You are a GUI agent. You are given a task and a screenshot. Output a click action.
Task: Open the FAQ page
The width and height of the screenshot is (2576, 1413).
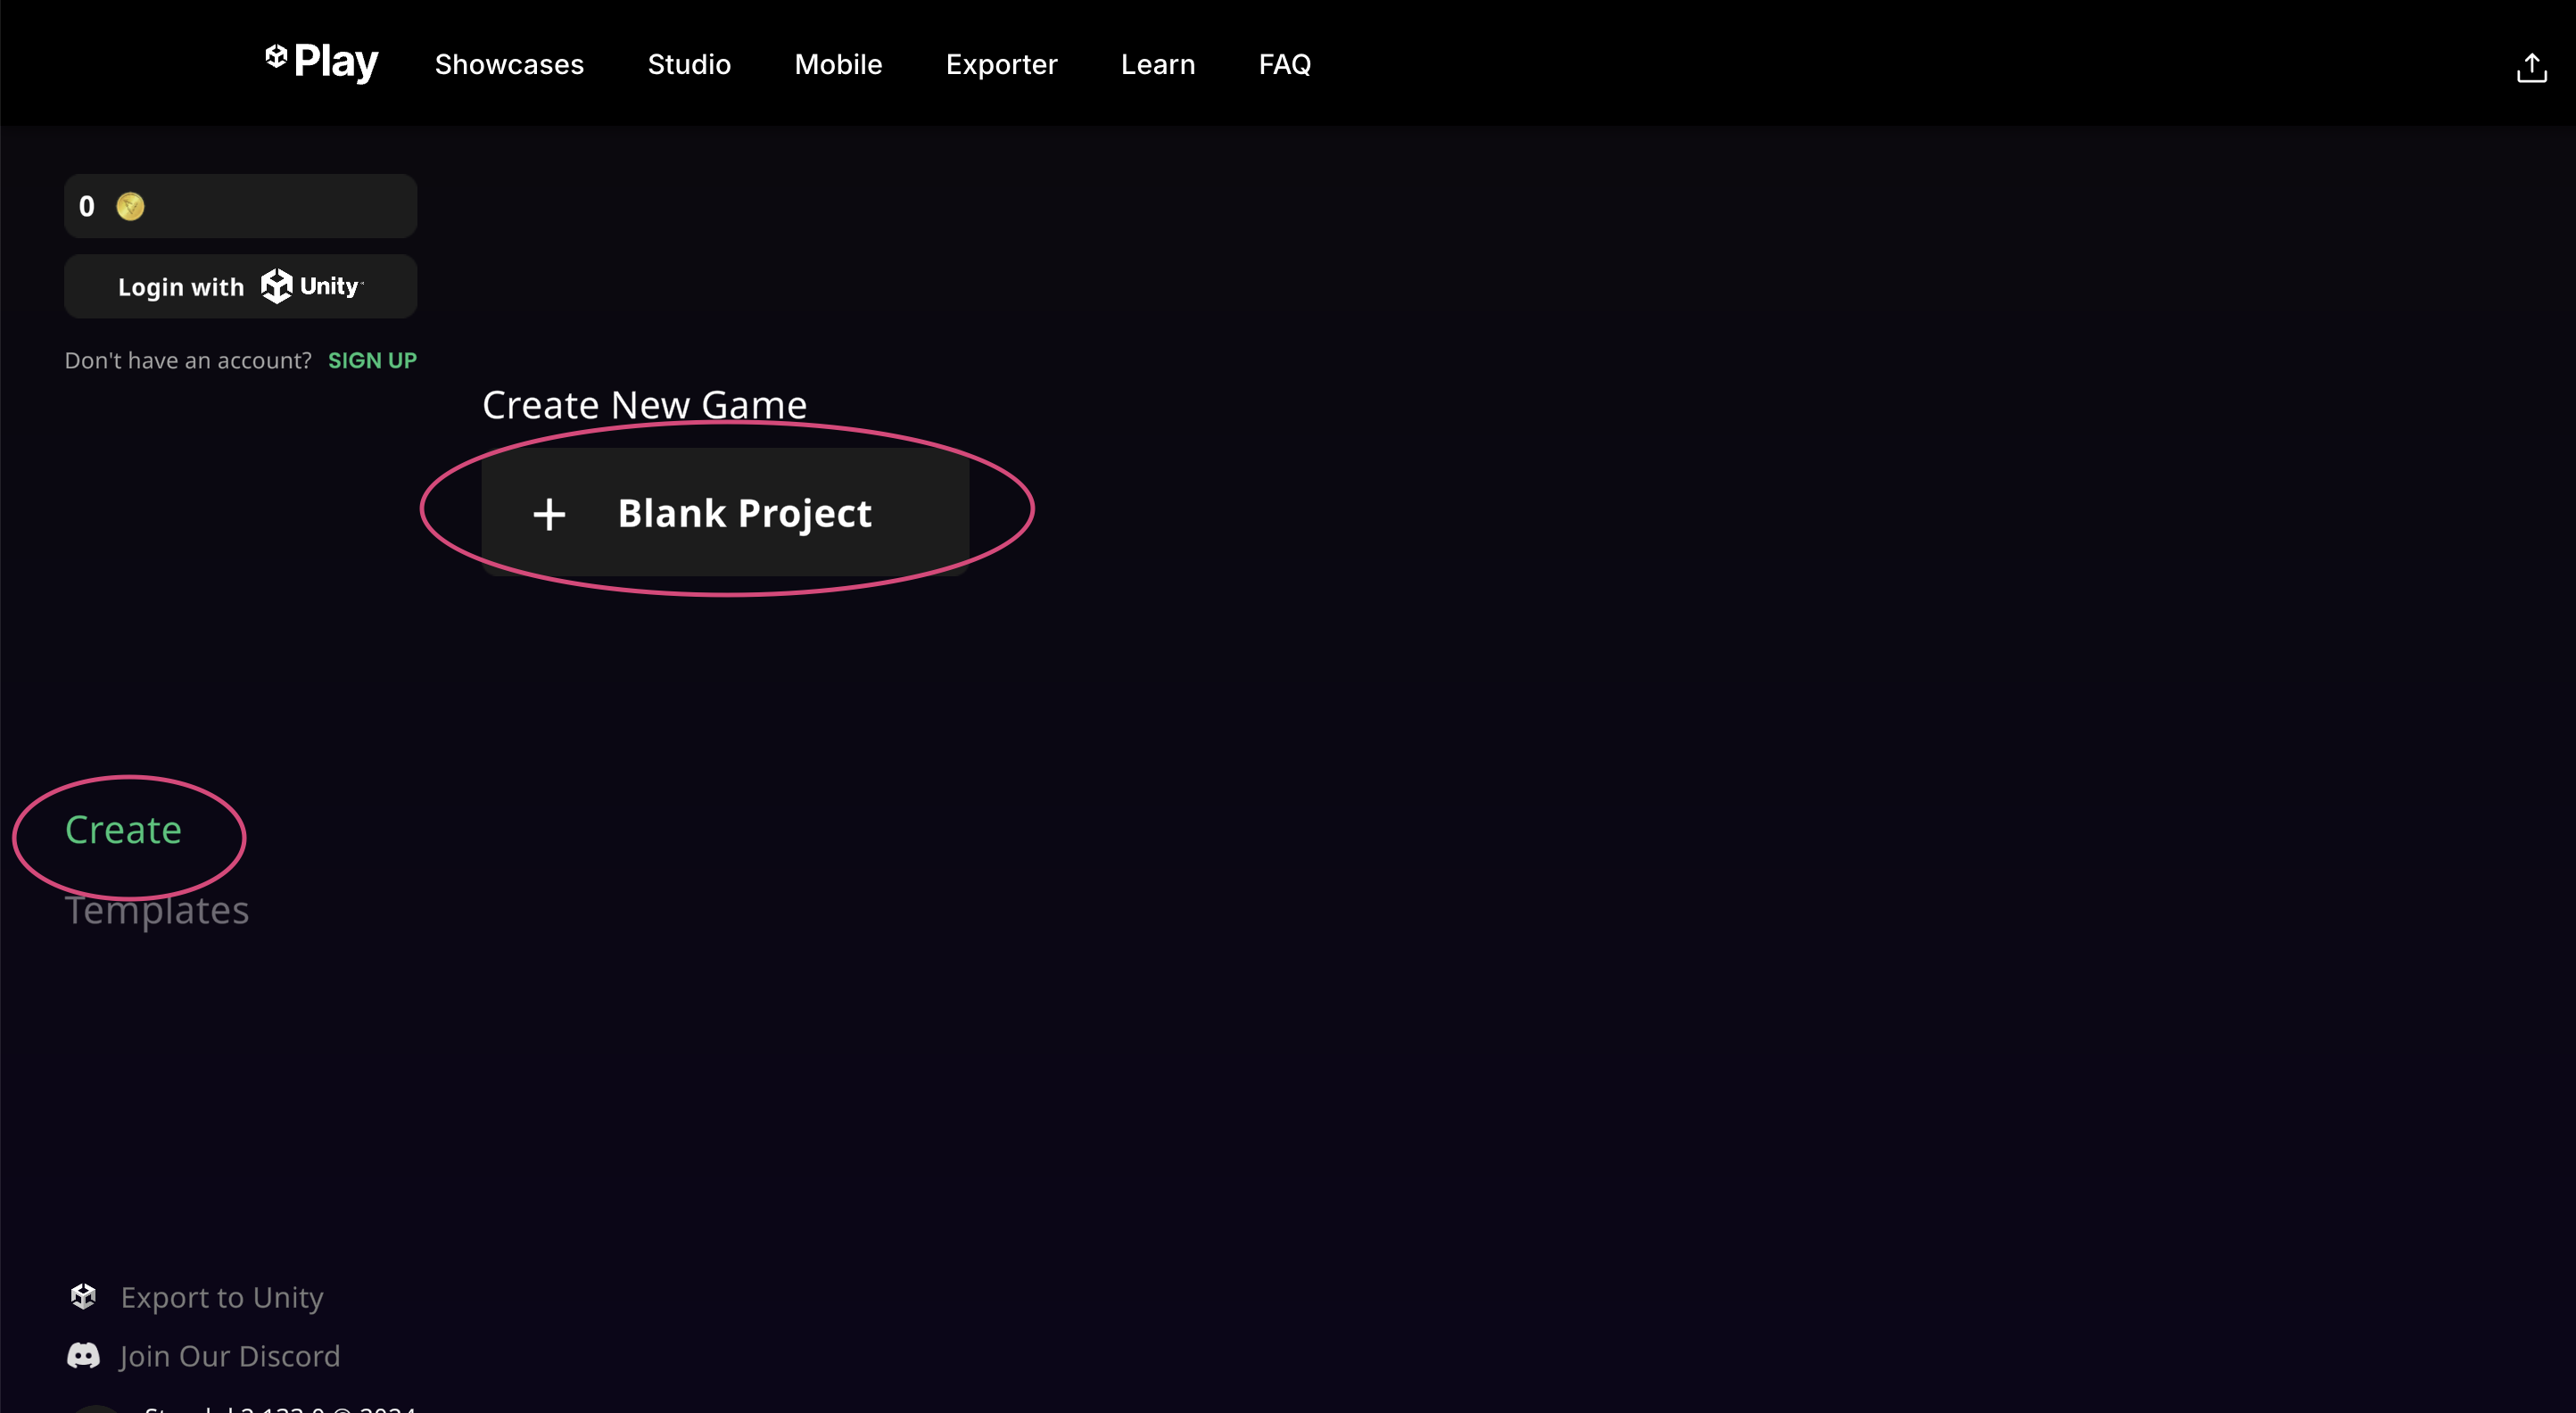click(x=1284, y=64)
